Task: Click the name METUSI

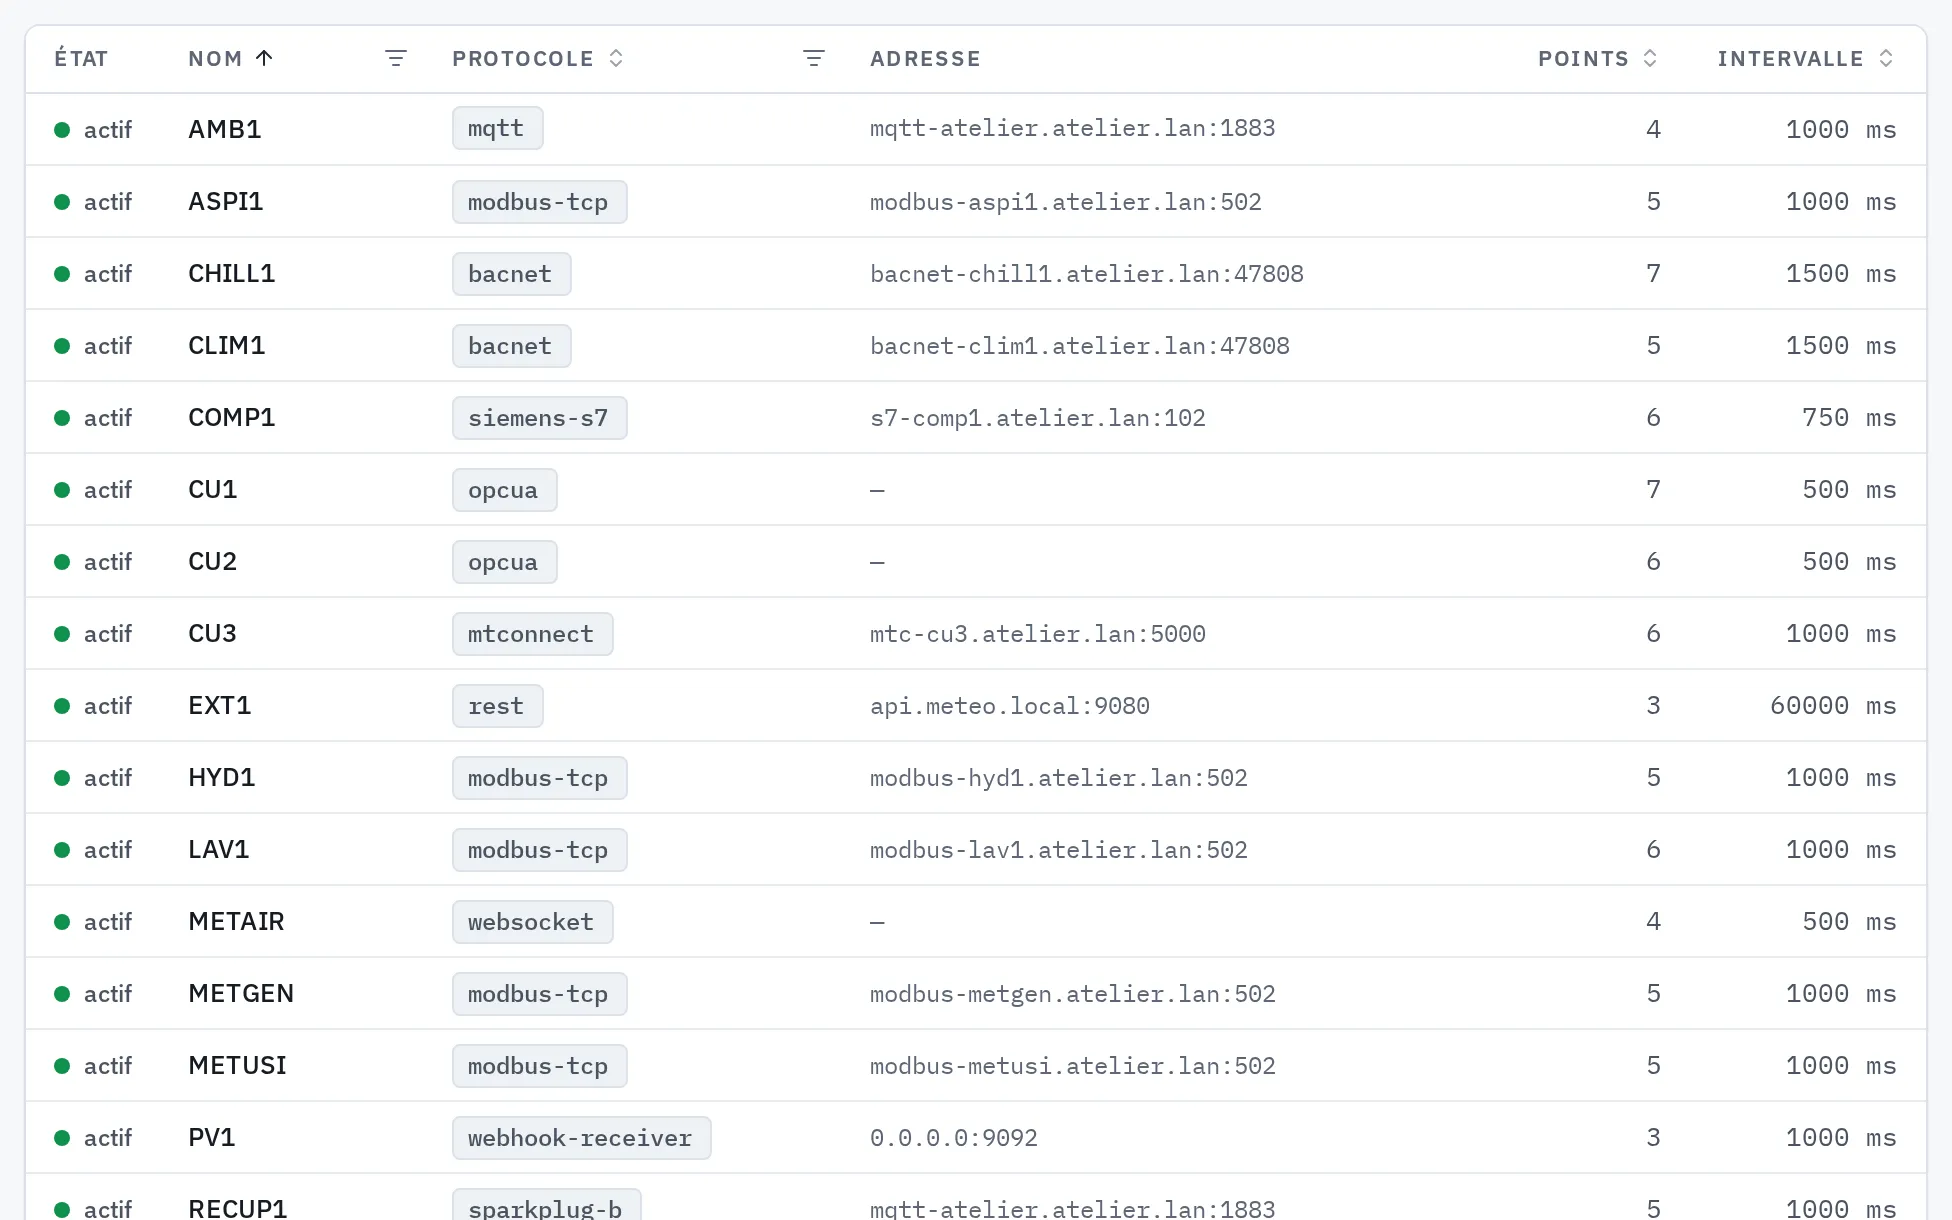Action: coord(238,1066)
